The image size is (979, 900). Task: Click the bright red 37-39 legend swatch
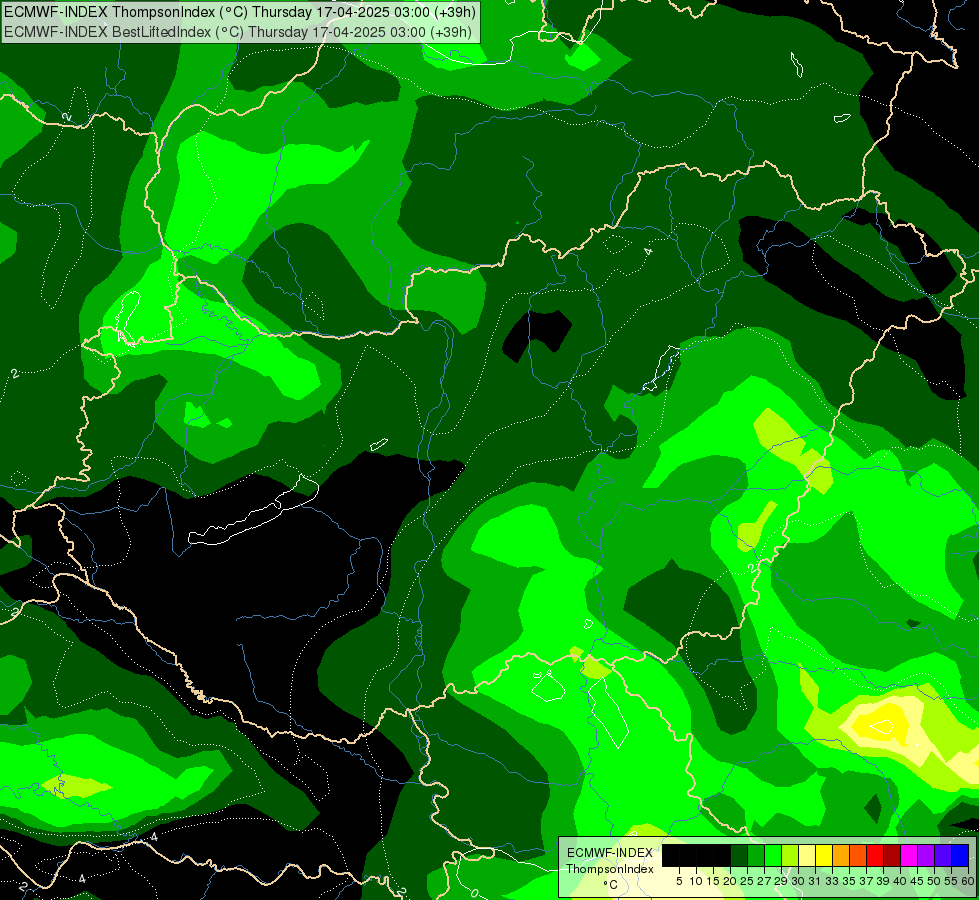[x=875, y=855]
